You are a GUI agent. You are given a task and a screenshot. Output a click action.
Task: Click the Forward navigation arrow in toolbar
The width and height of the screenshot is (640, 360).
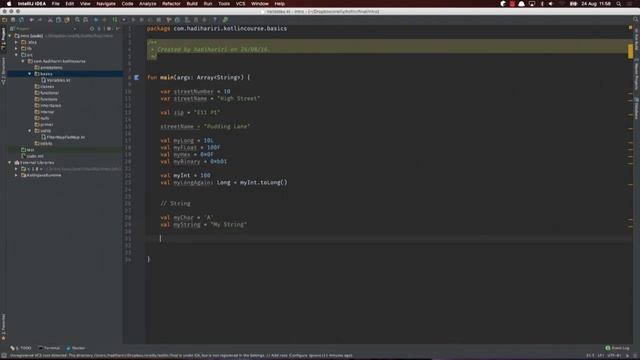pyautogui.click(x=104, y=20)
